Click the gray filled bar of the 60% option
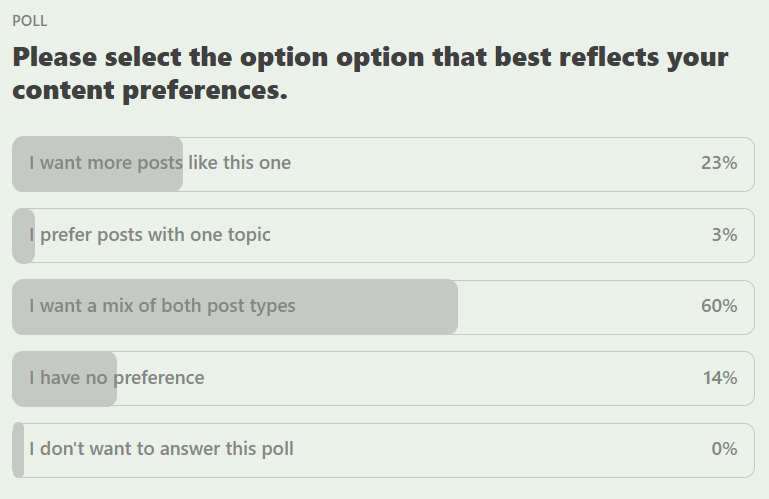 click(x=235, y=307)
